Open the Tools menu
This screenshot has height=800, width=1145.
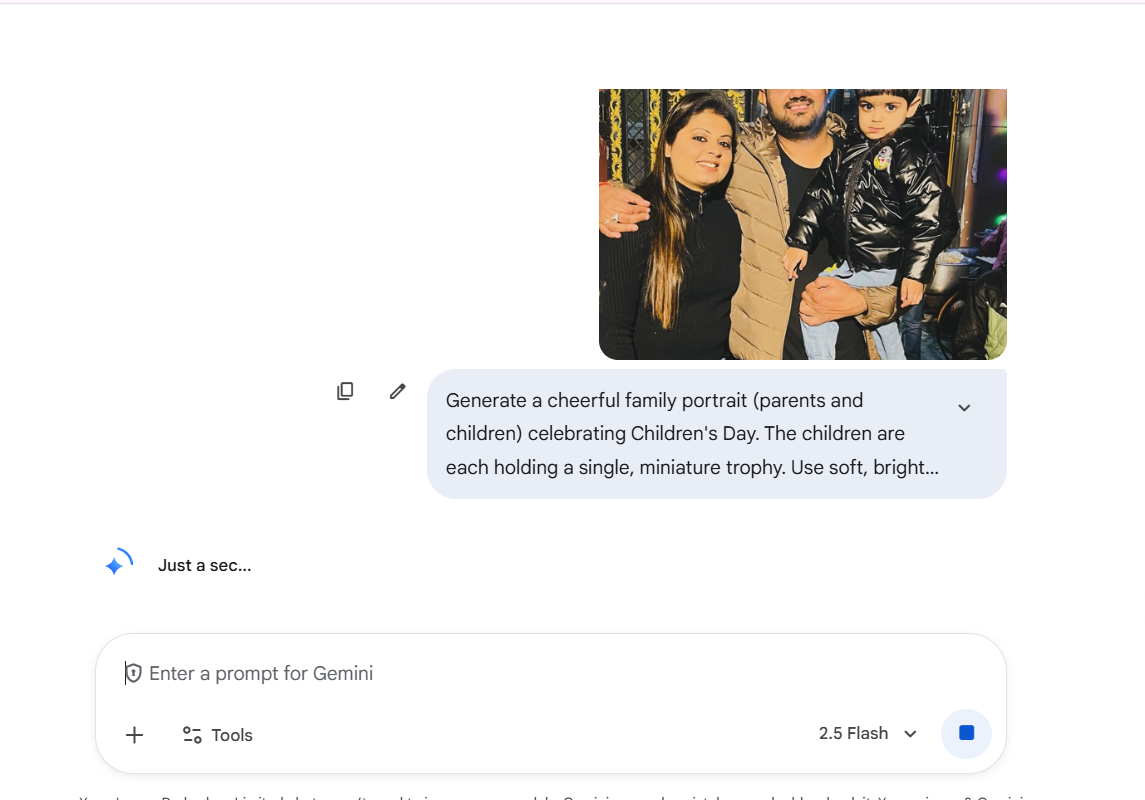216,734
